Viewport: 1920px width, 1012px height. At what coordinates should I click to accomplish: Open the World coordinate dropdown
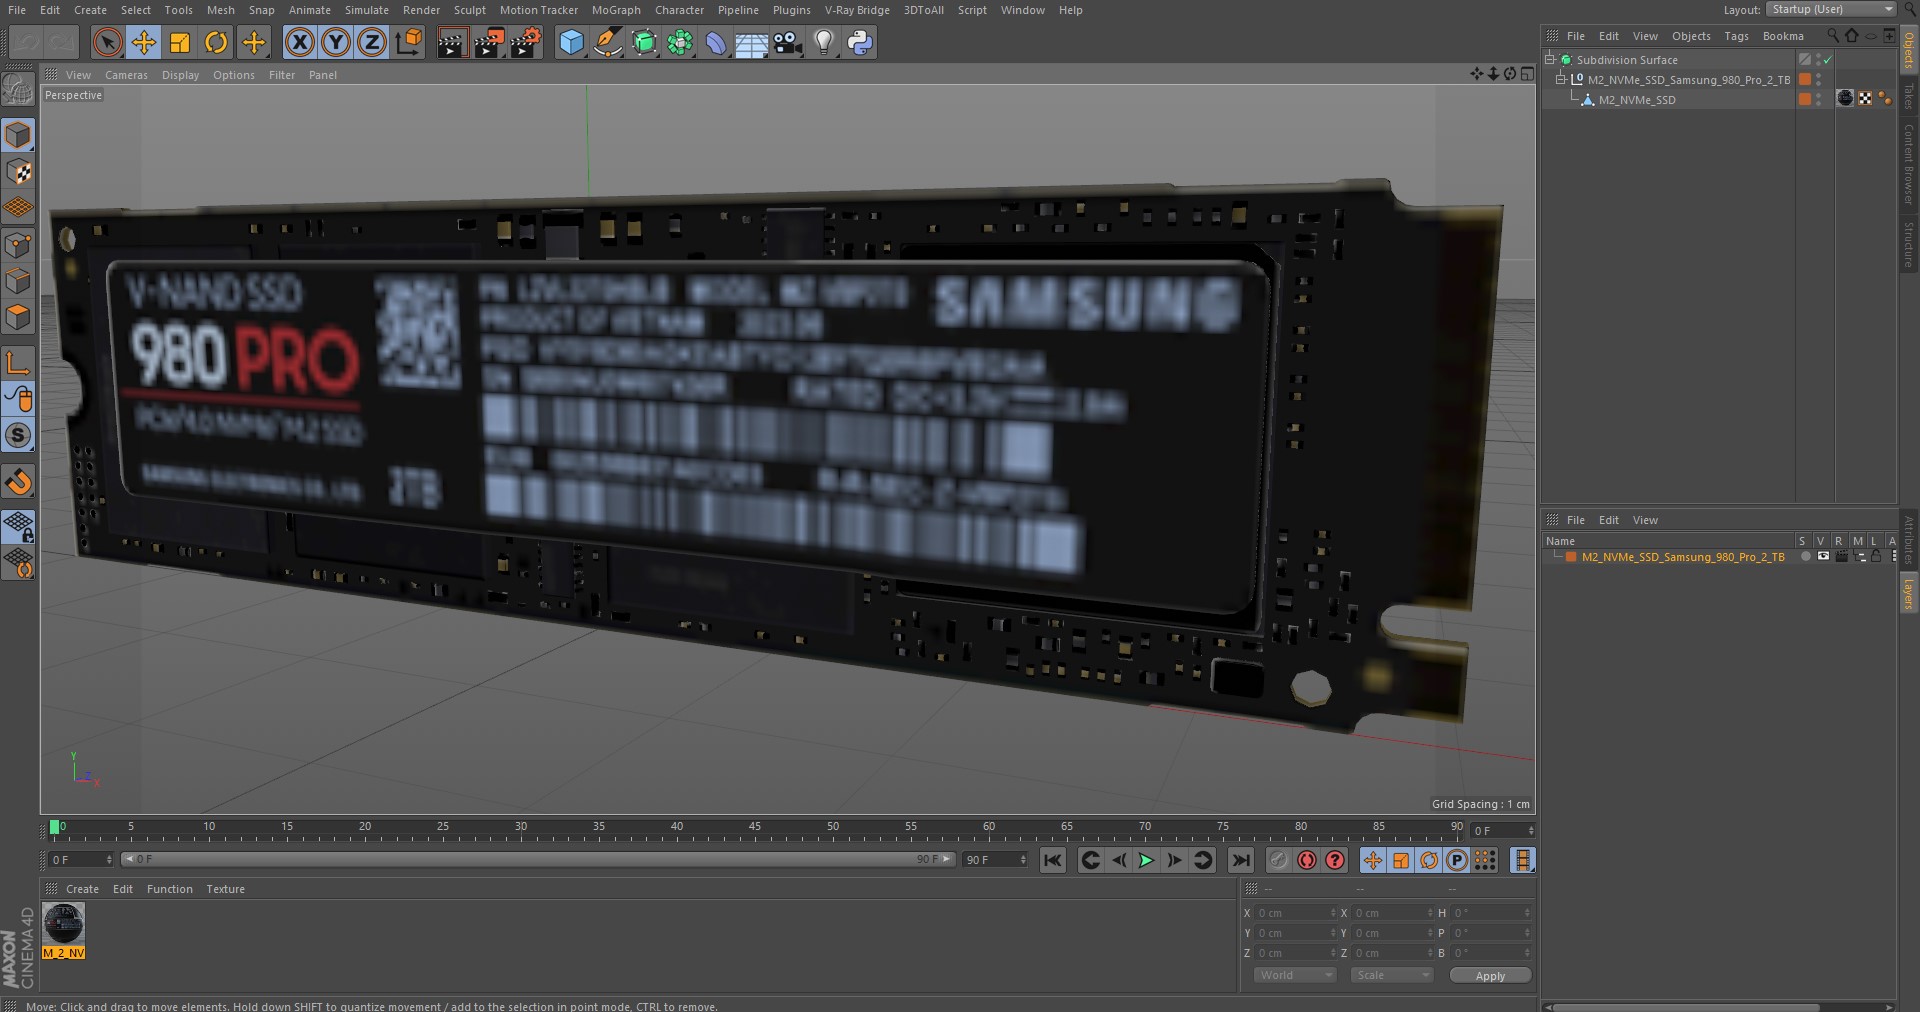pos(1295,975)
